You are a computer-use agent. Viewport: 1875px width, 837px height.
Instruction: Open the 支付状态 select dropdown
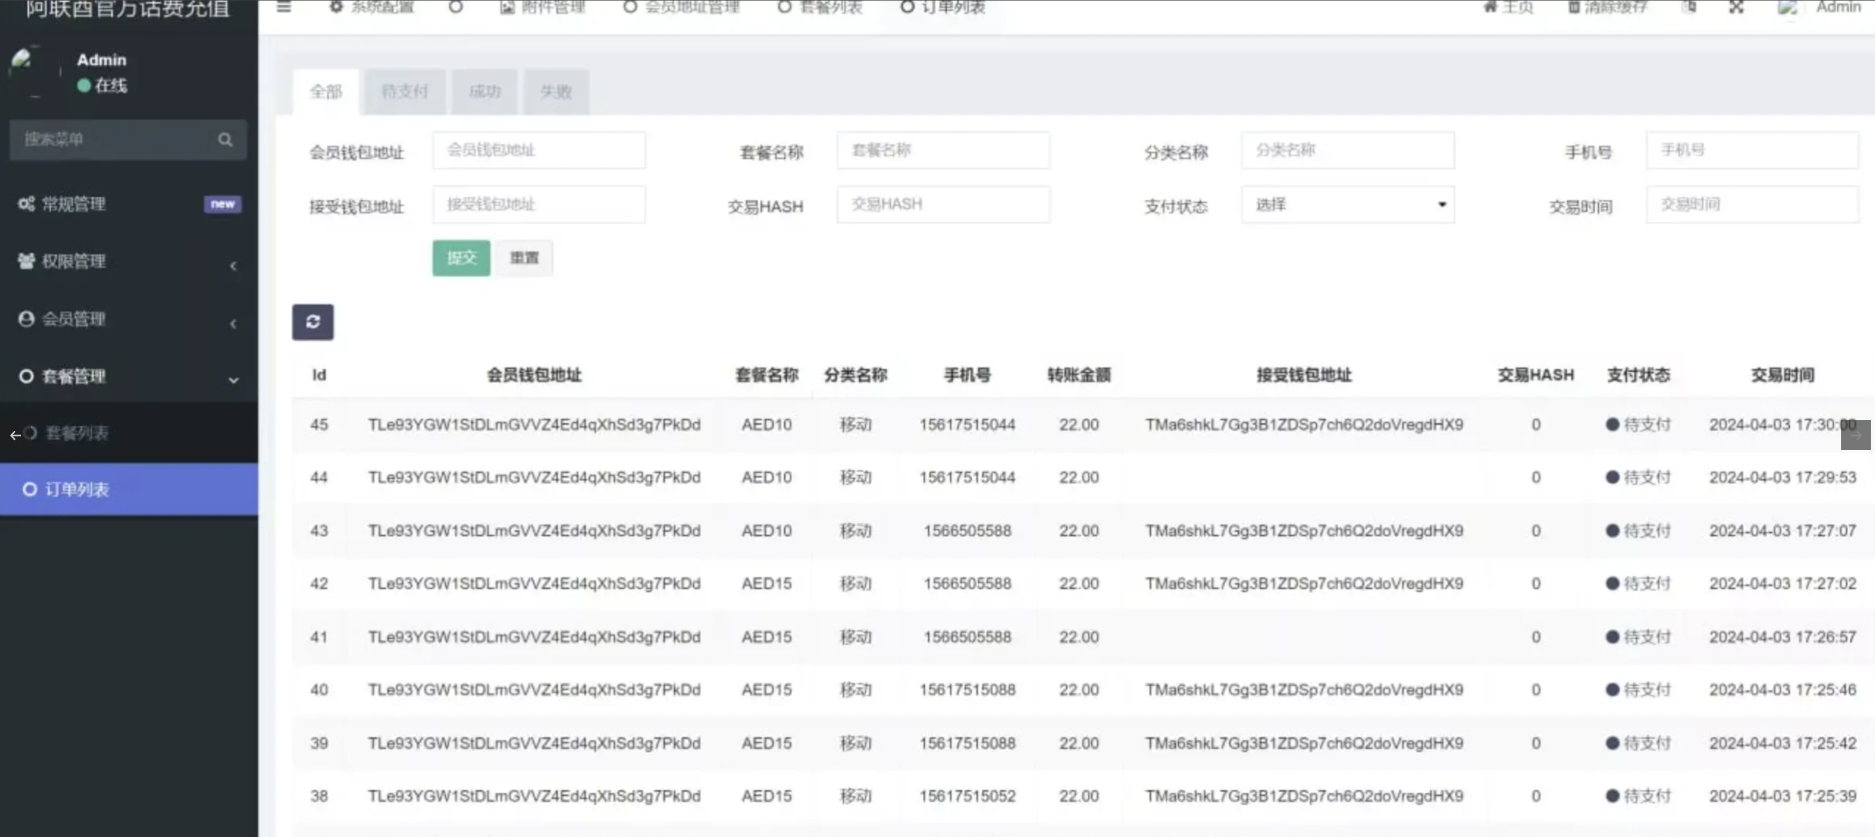pos(1347,205)
